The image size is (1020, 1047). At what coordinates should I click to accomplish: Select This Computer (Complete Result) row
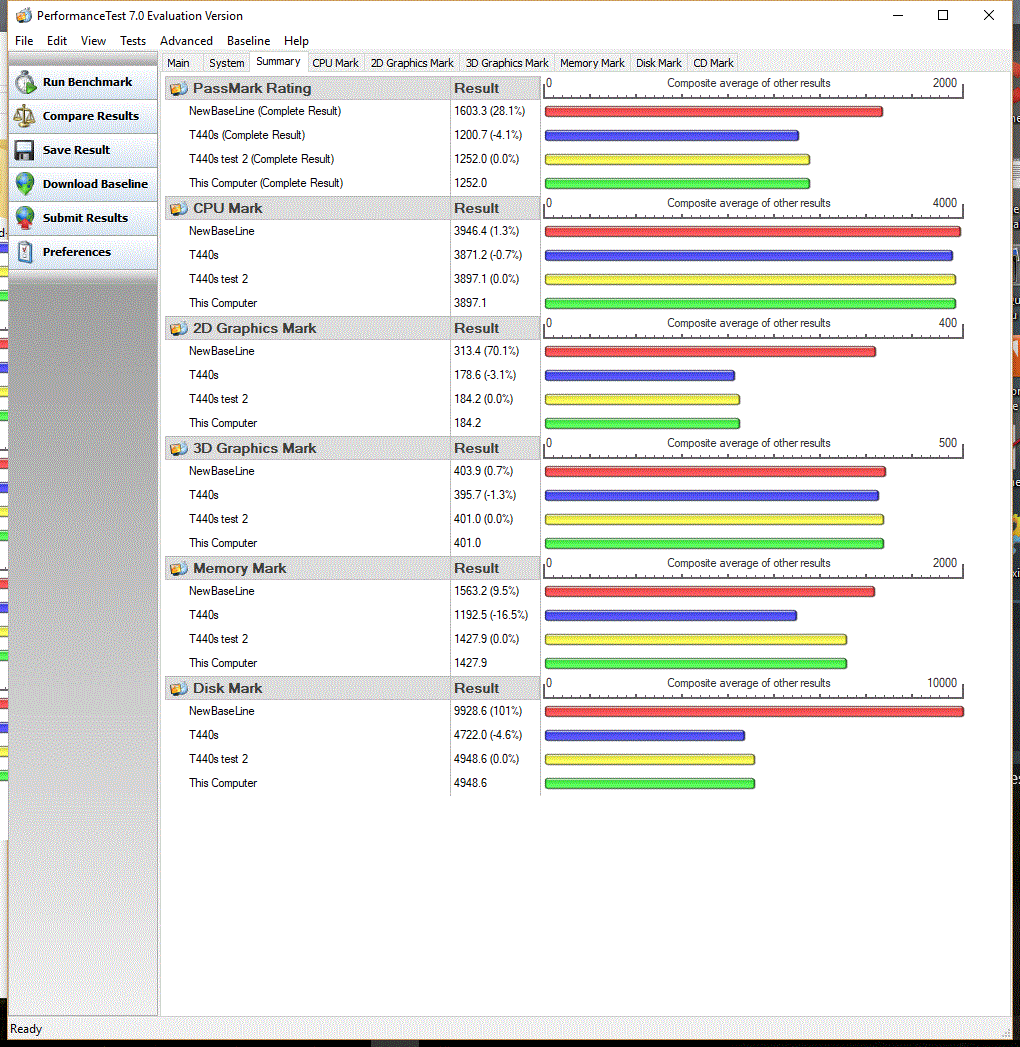[266, 183]
